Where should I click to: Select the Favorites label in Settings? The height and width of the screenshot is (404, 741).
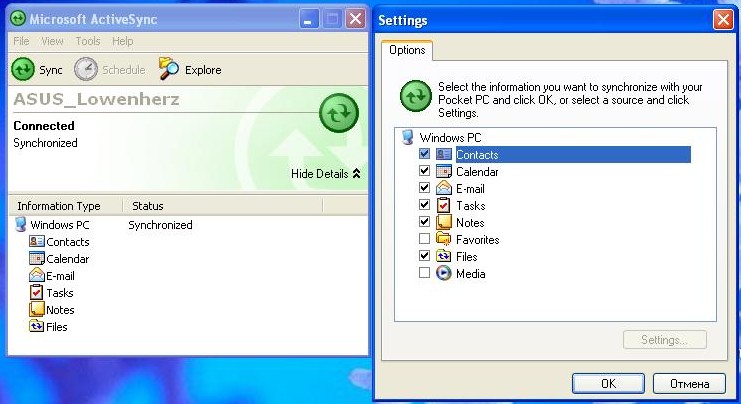click(478, 240)
